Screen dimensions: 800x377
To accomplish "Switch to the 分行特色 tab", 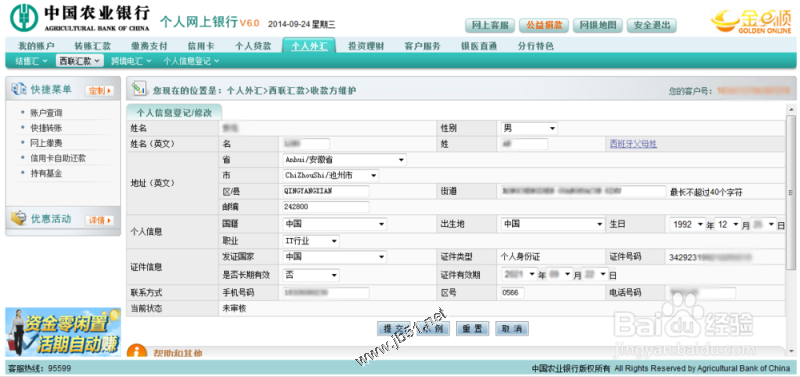I will [x=535, y=46].
